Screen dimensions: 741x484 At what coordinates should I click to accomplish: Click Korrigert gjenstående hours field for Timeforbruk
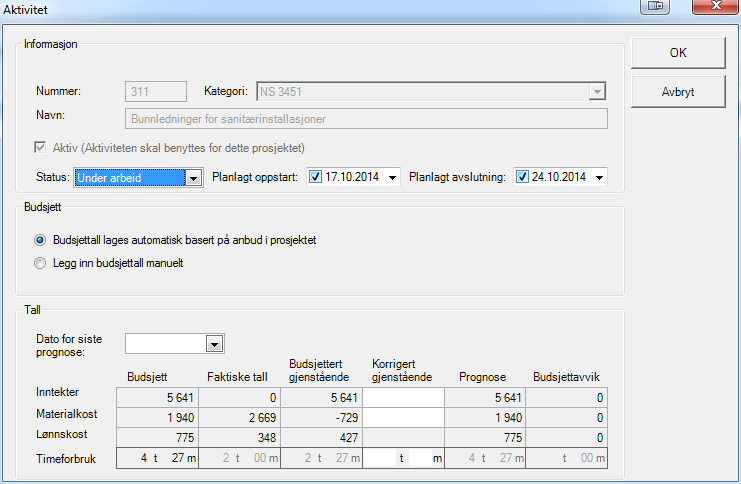pos(380,458)
